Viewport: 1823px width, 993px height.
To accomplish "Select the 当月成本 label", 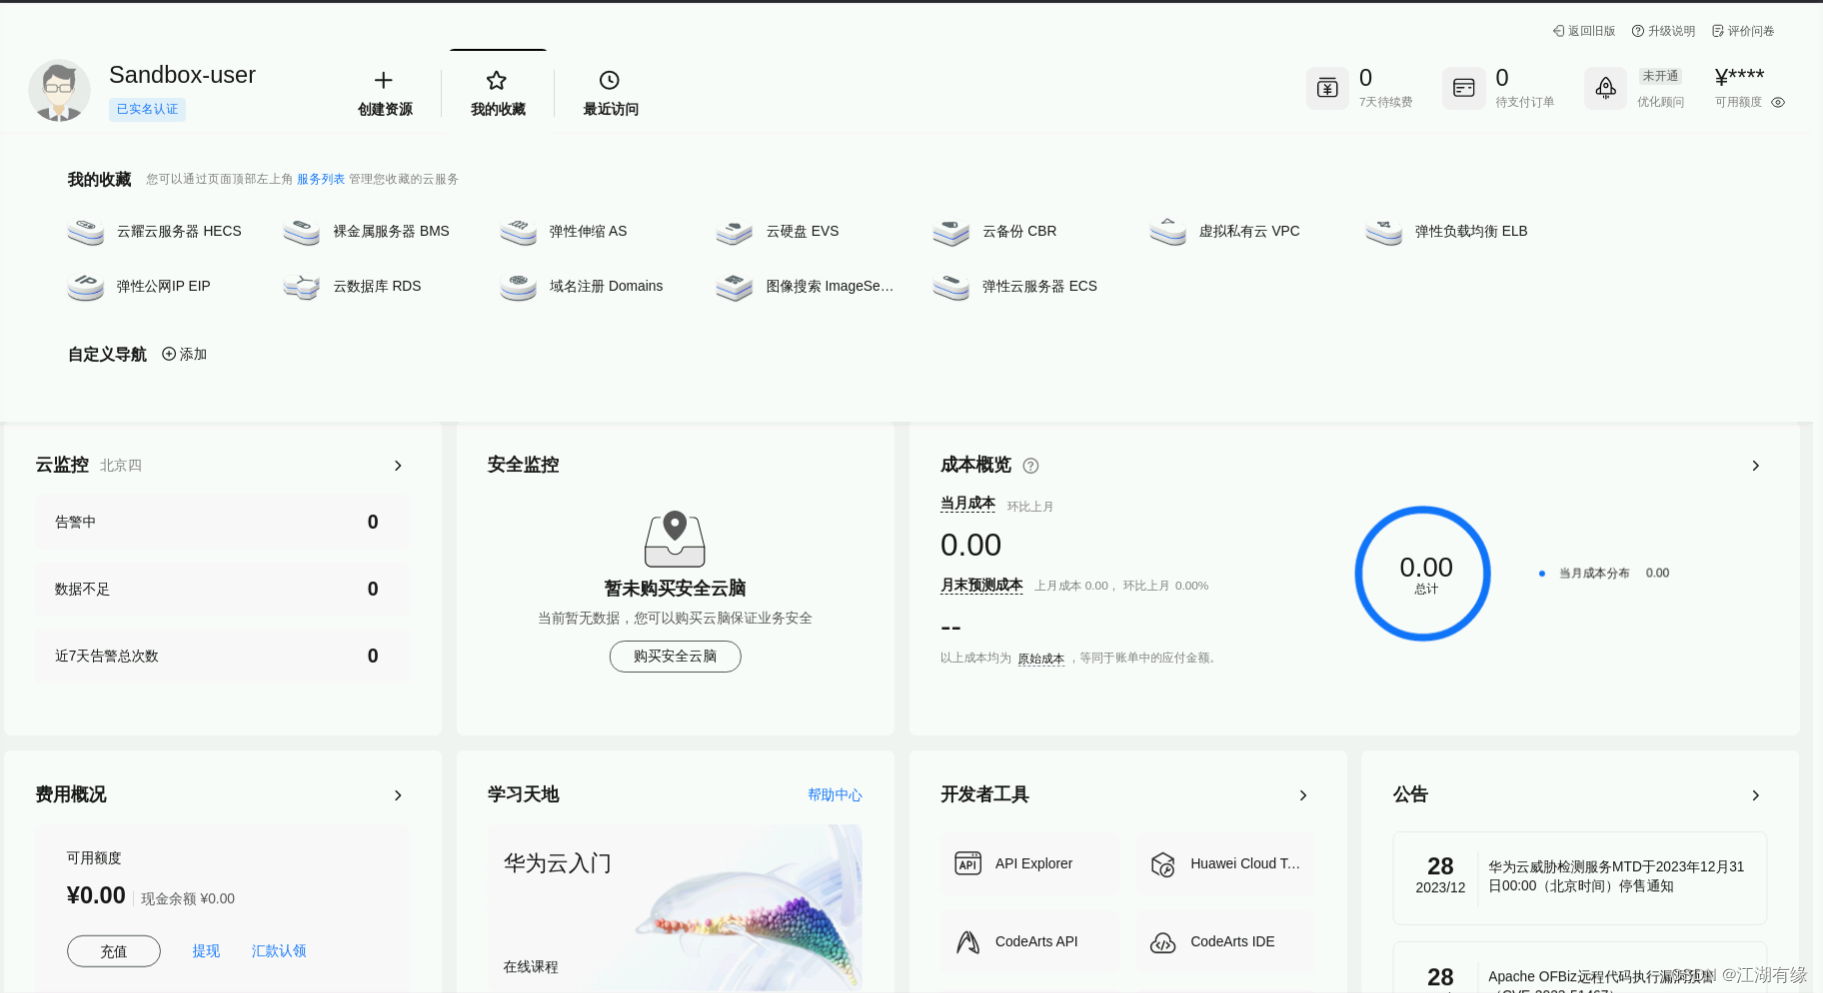I will pyautogui.click(x=967, y=503).
